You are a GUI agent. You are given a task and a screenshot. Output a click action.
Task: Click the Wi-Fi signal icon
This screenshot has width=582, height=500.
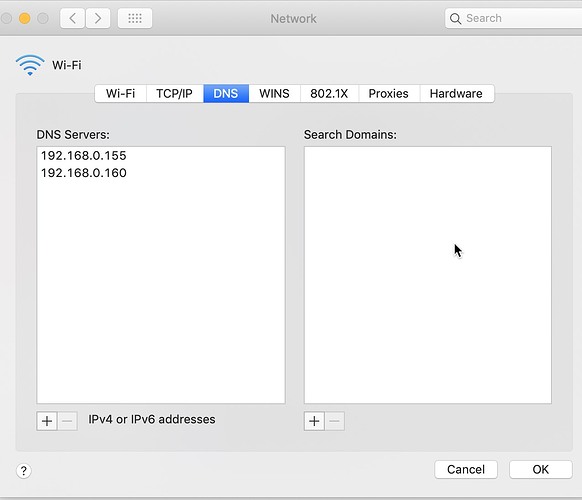(30, 65)
